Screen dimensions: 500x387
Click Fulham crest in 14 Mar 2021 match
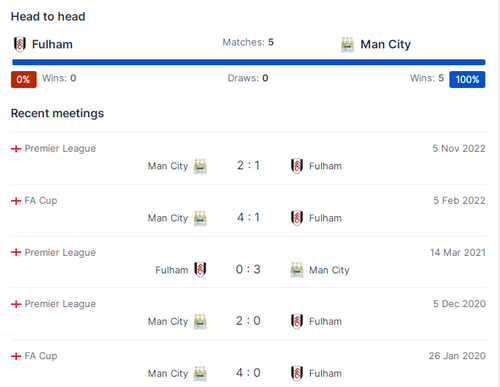click(200, 269)
